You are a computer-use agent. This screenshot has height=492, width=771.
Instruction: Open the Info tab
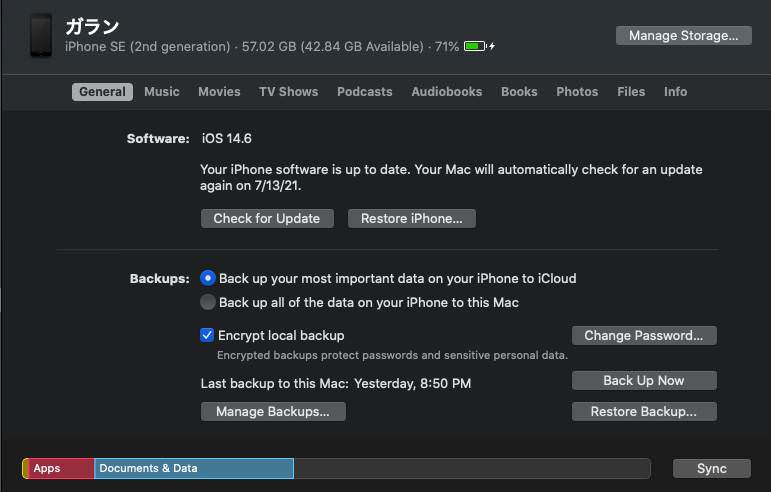click(676, 92)
